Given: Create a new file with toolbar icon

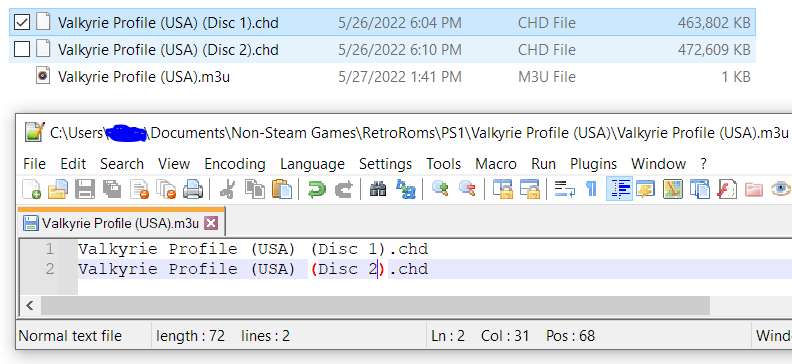Looking at the screenshot, I should (x=31, y=190).
